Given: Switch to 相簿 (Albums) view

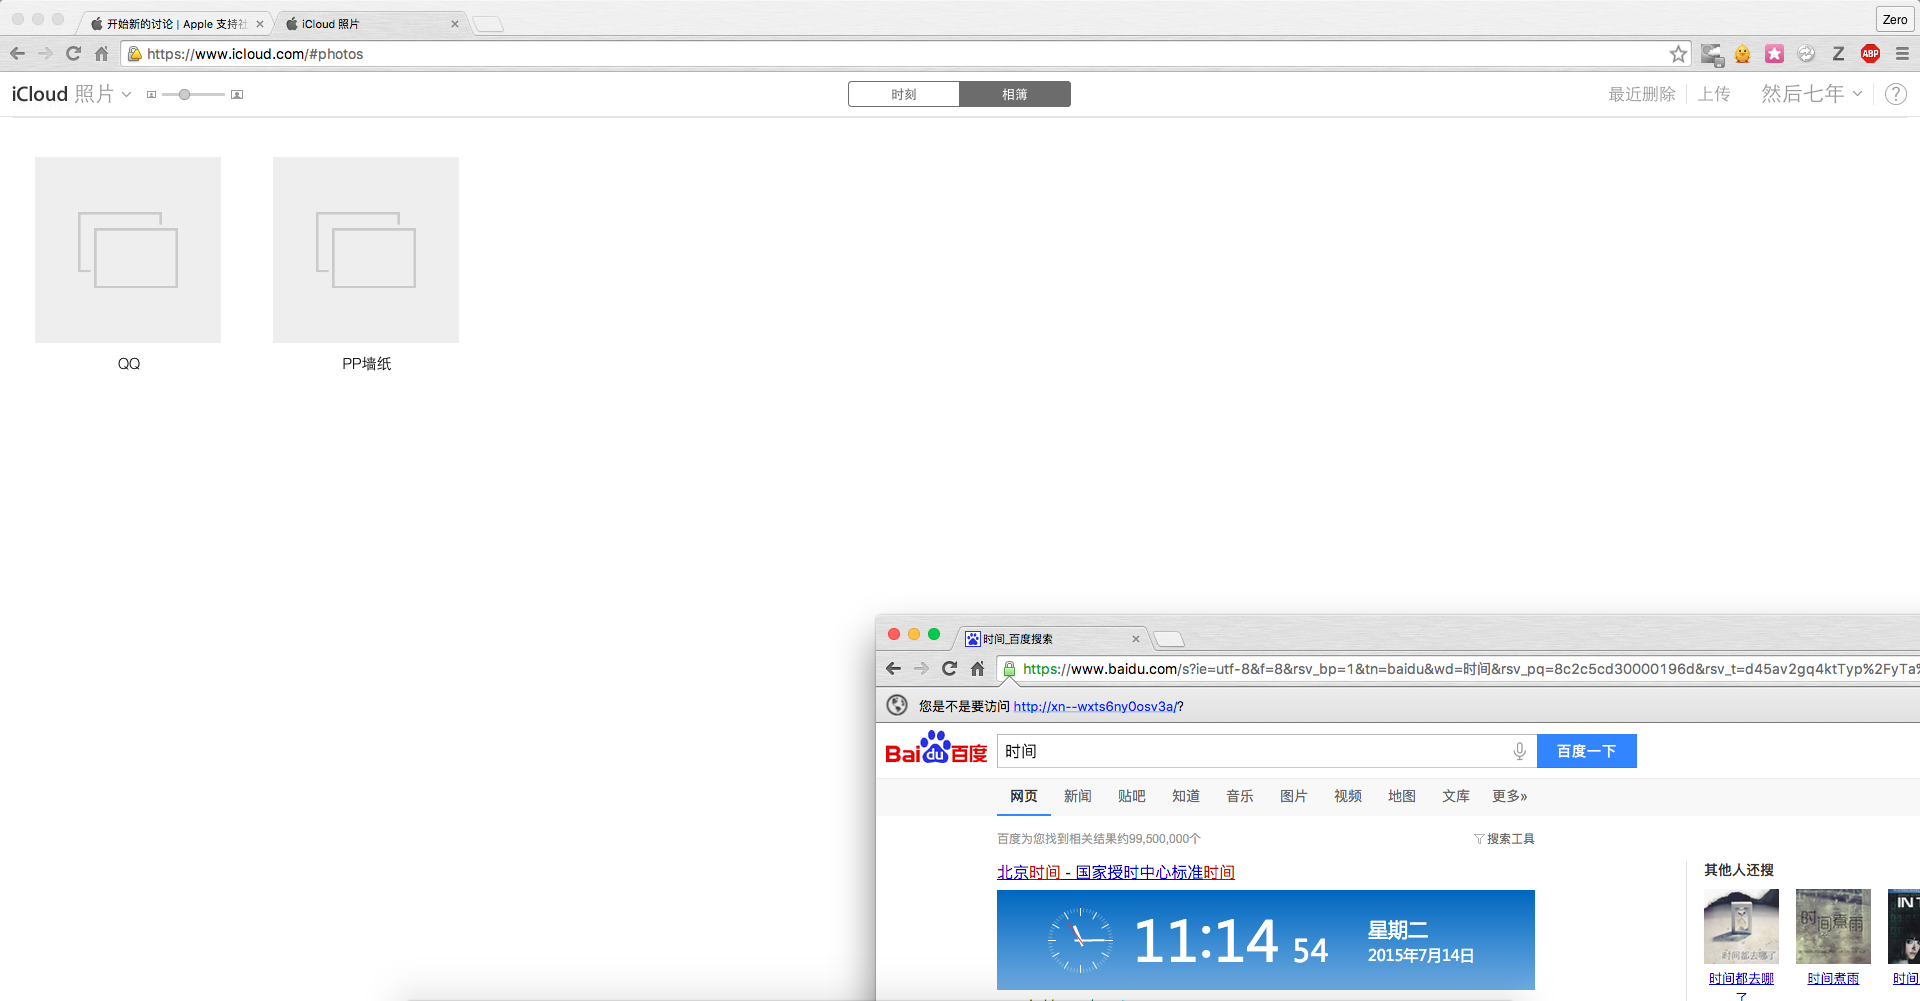Looking at the screenshot, I should 1015,94.
